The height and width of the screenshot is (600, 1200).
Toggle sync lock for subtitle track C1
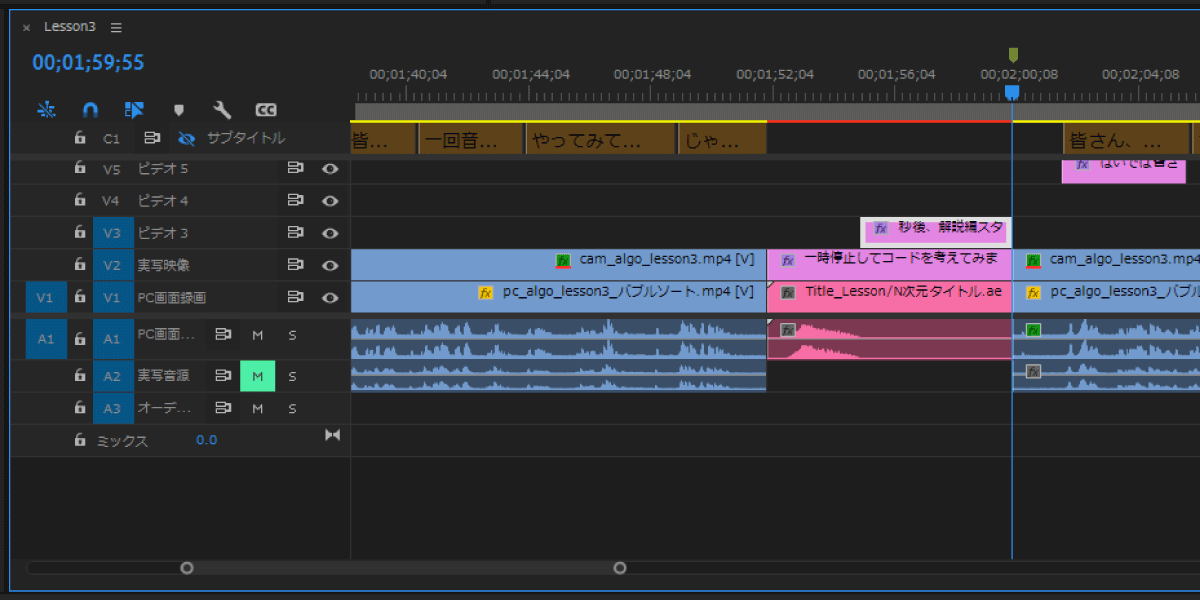[152, 138]
